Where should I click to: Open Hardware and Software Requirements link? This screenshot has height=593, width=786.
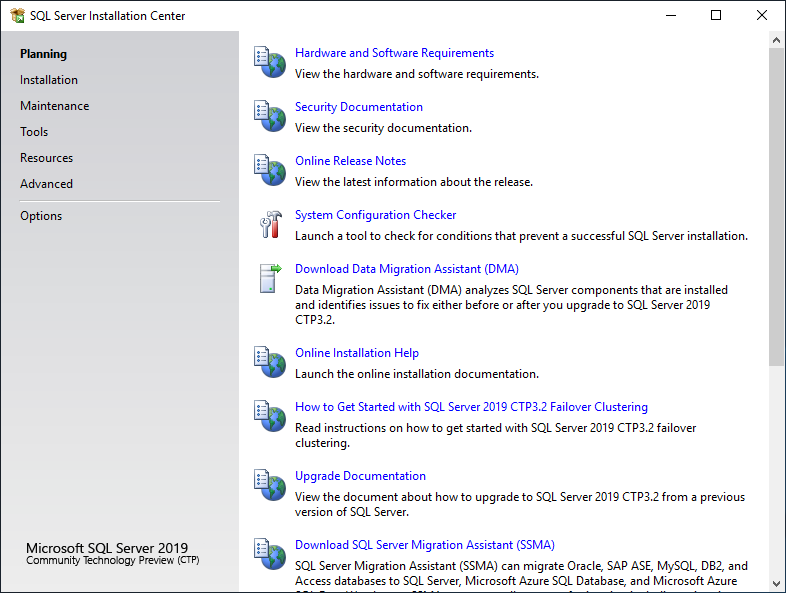(394, 53)
